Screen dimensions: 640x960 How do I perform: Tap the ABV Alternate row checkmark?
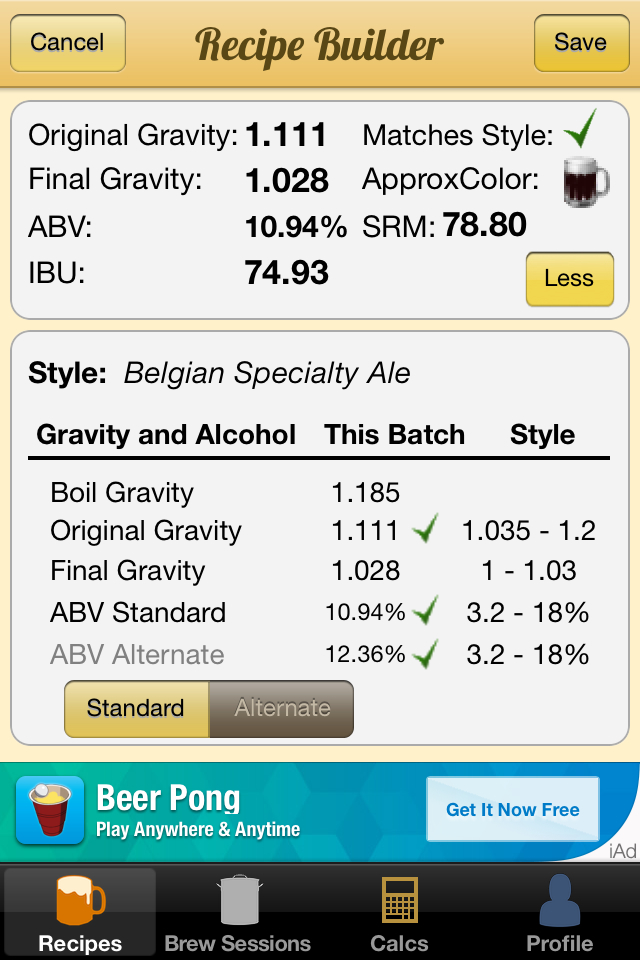tap(425, 653)
